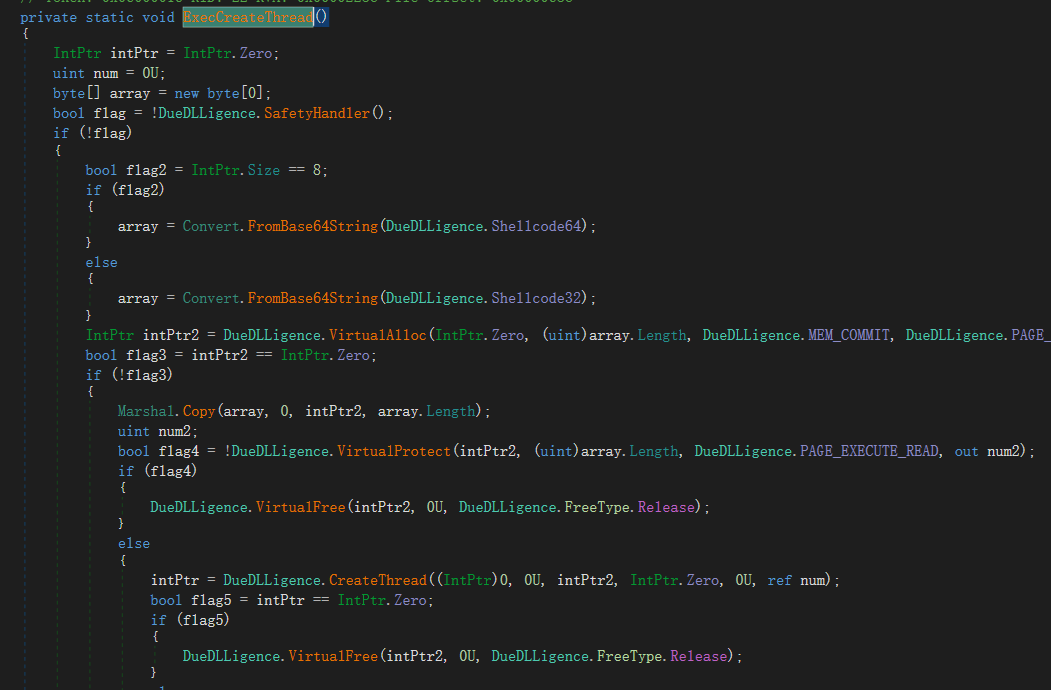1051x690 pixels.
Task: Jump to the Shellcode64 field reference
Action: pos(536,226)
